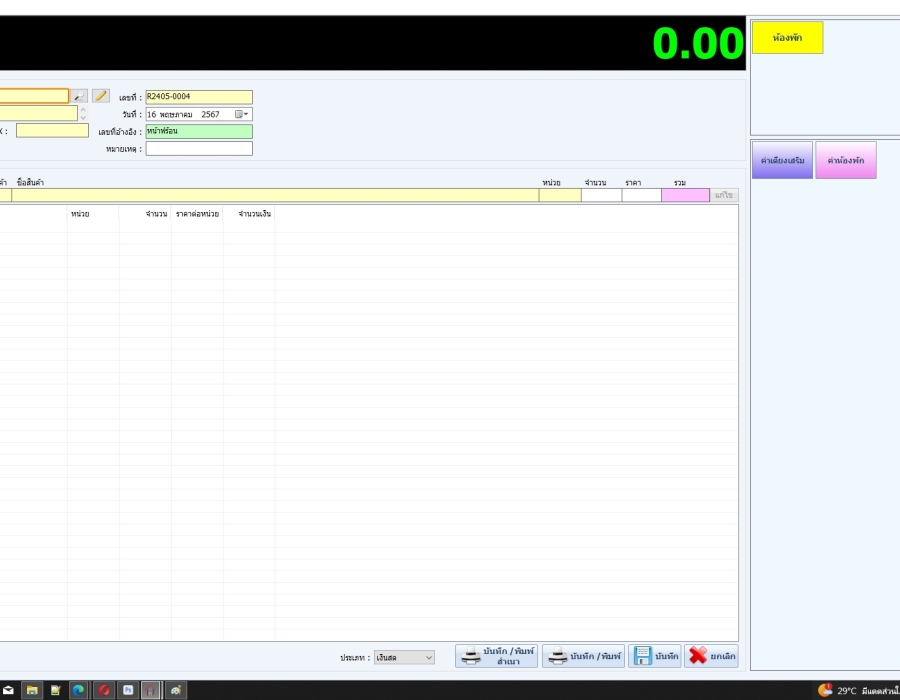Click the จำนวนเงิน column header
The width and height of the screenshot is (900, 700).
(249, 214)
